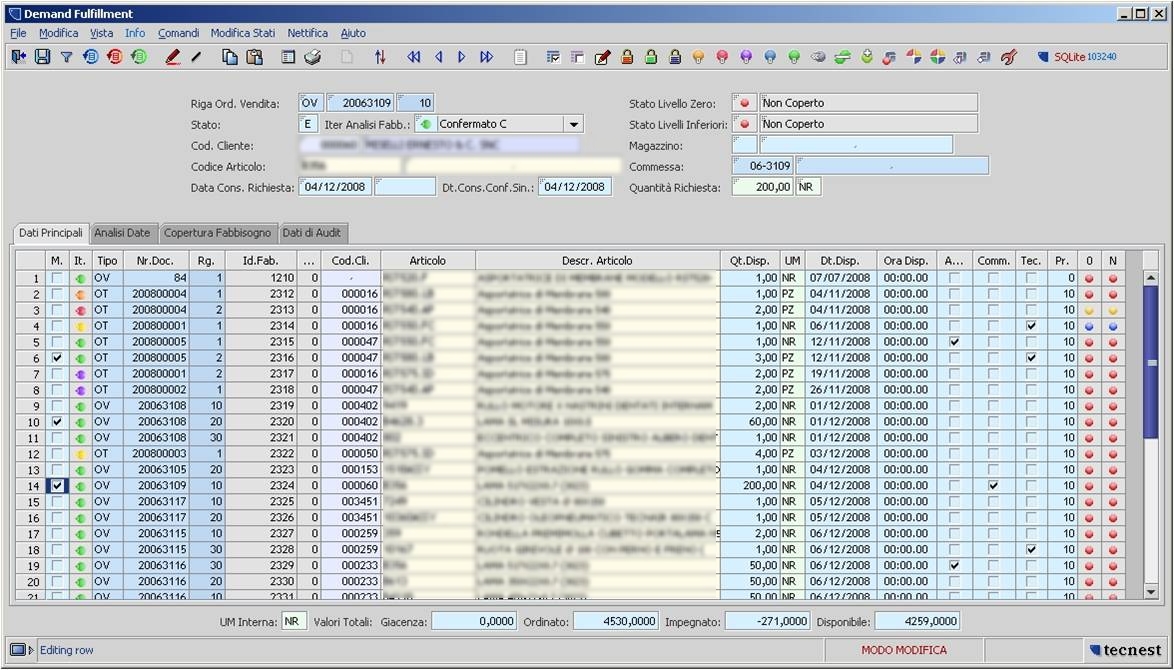Click Descr. Articolo column header
Viewport: 1174px width, 670px height.
pyautogui.click(x=597, y=261)
